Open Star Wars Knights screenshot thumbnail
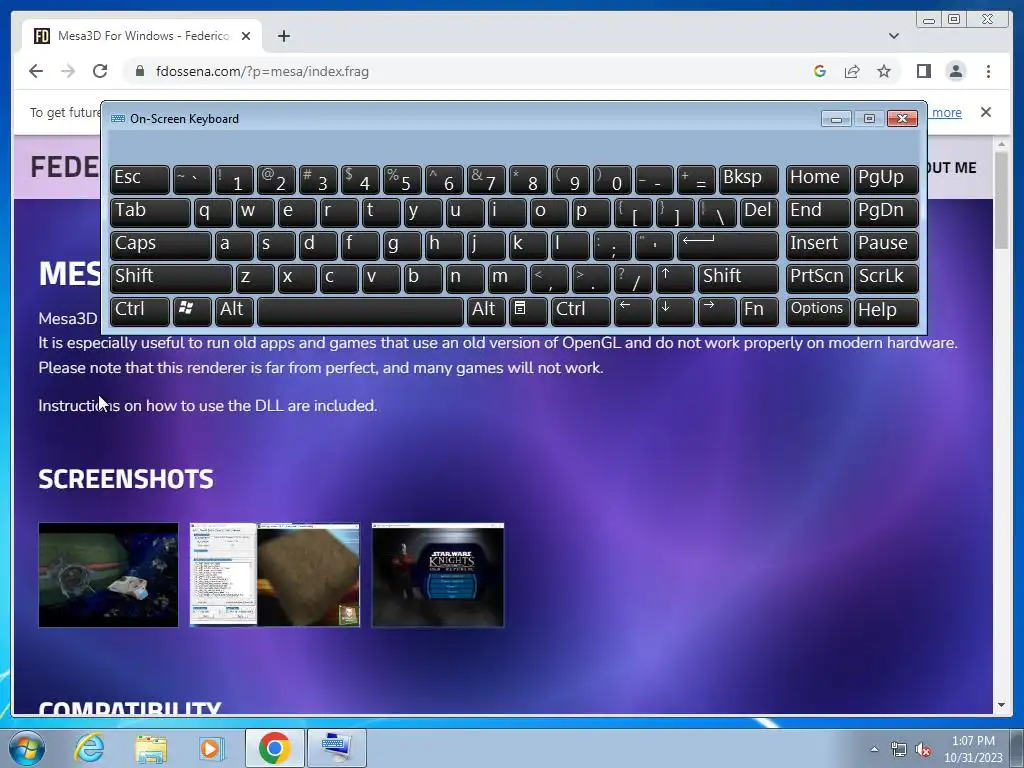This screenshot has width=1024, height=768. tap(438, 575)
